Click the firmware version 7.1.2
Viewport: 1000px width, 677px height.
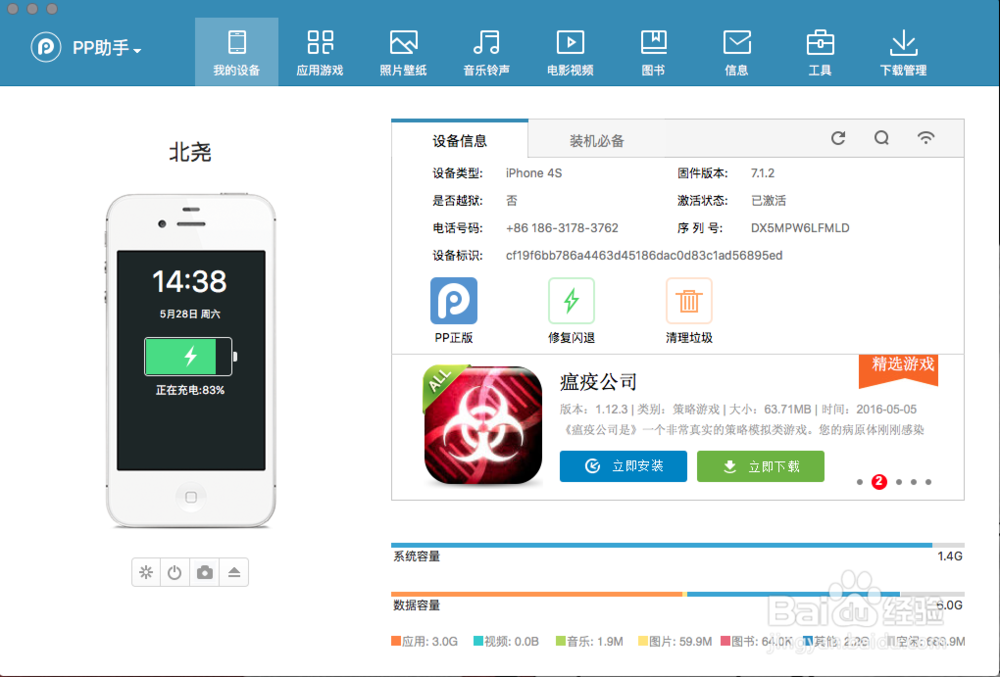(x=763, y=173)
